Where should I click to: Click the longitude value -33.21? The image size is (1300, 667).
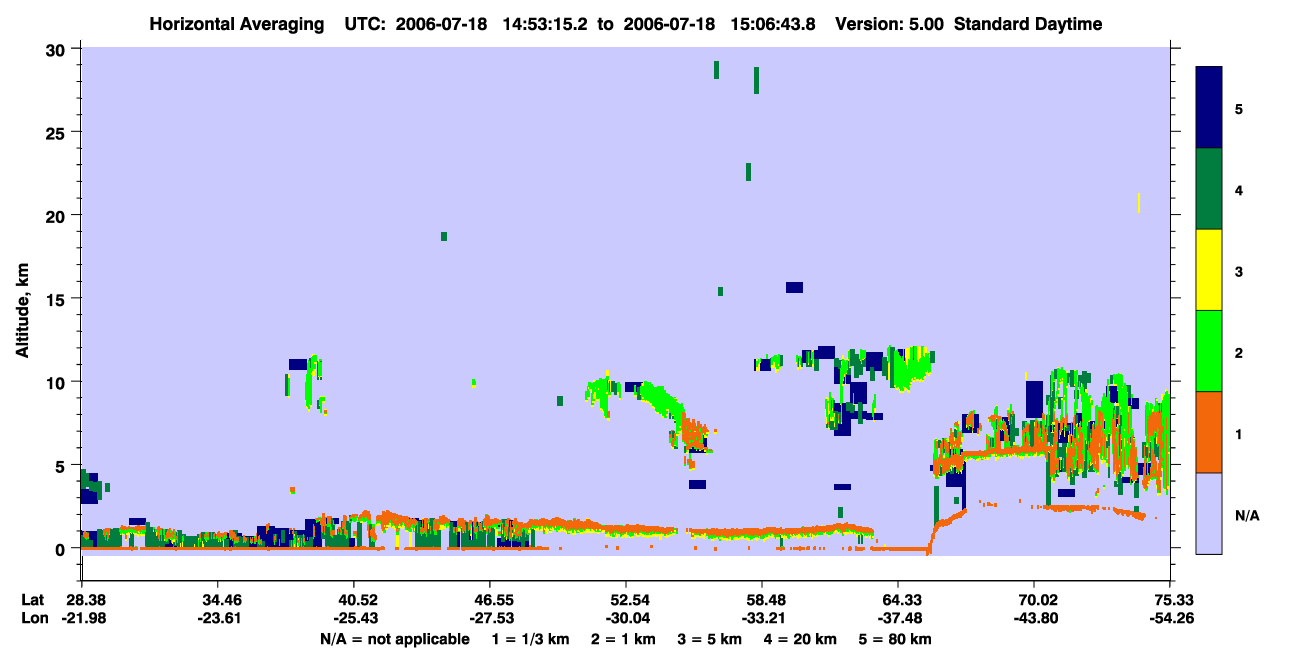[x=762, y=619]
